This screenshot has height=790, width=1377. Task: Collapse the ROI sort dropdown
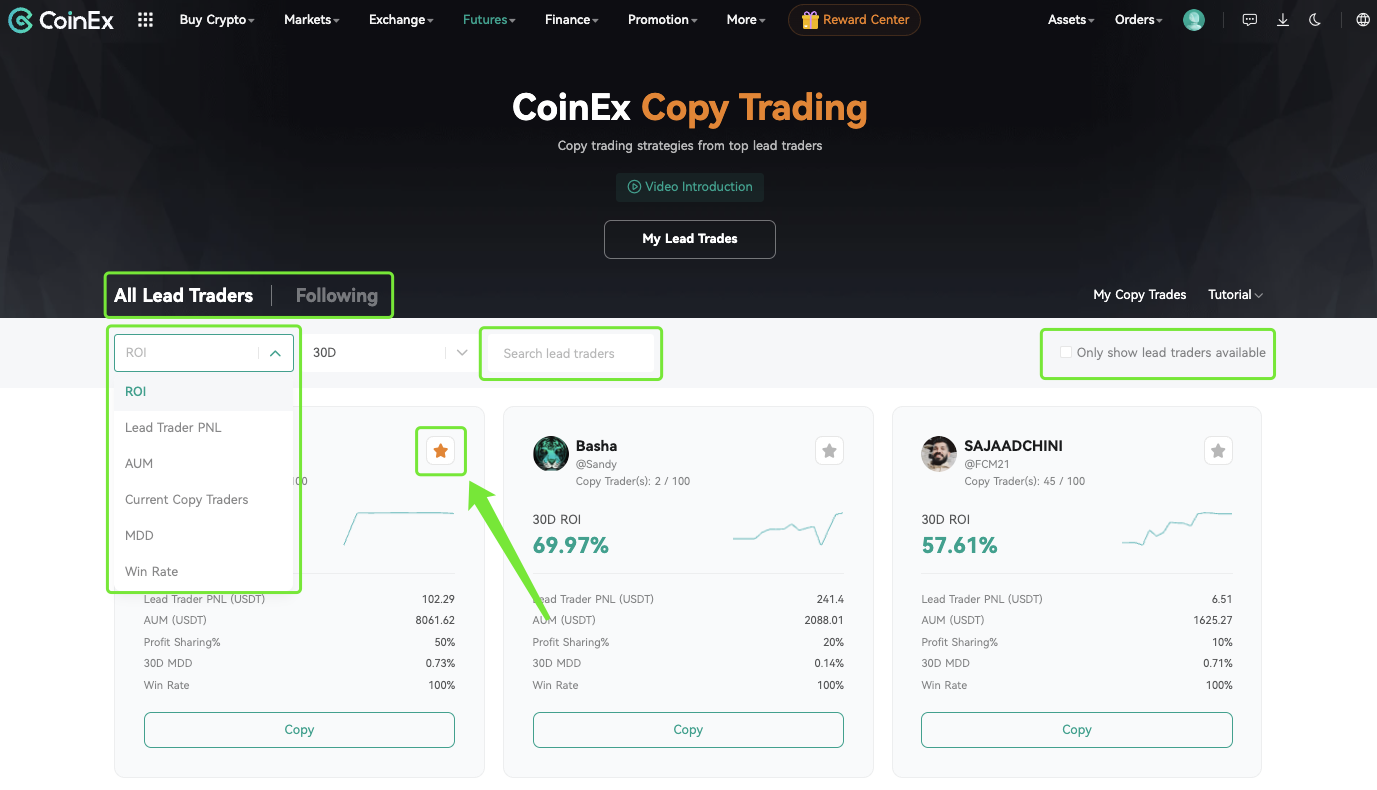(x=275, y=352)
